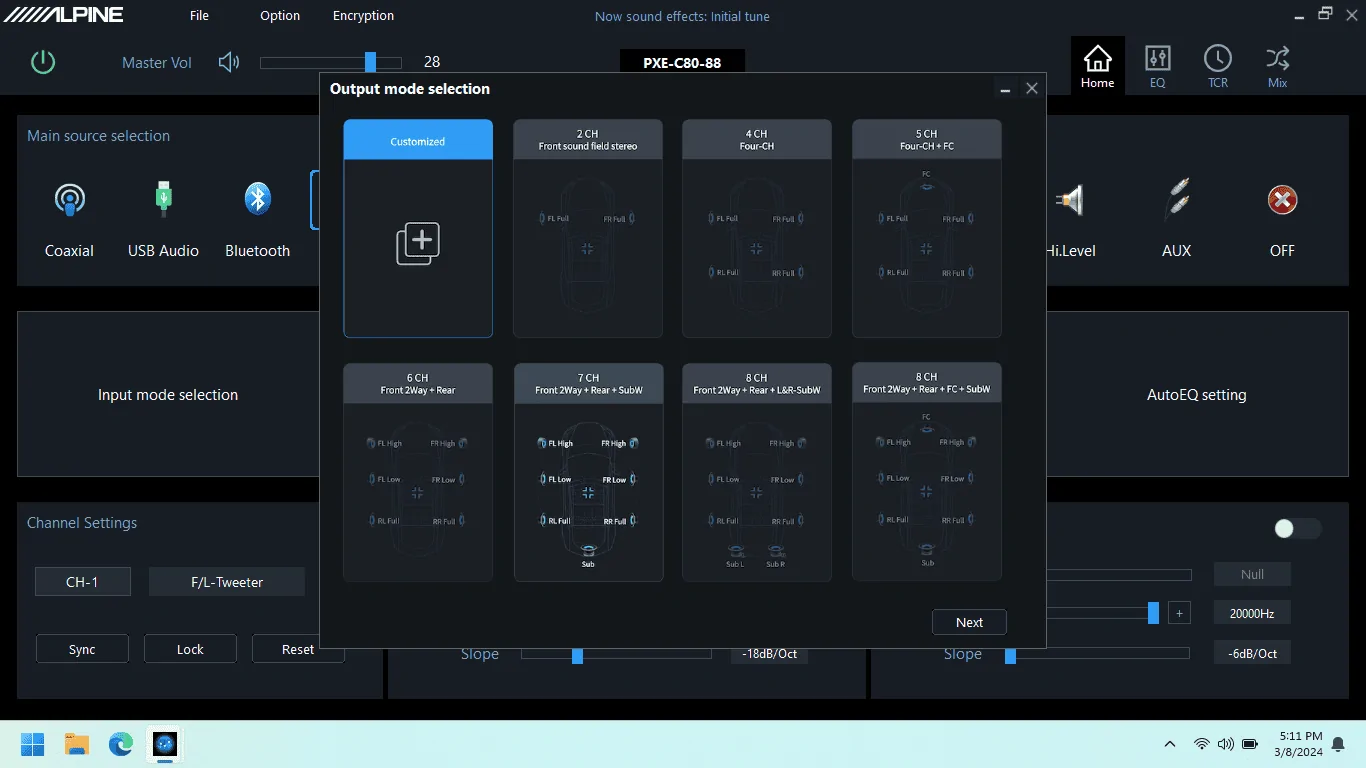
Task: Launch Microsoft Edge from the taskbar
Action: click(x=121, y=744)
